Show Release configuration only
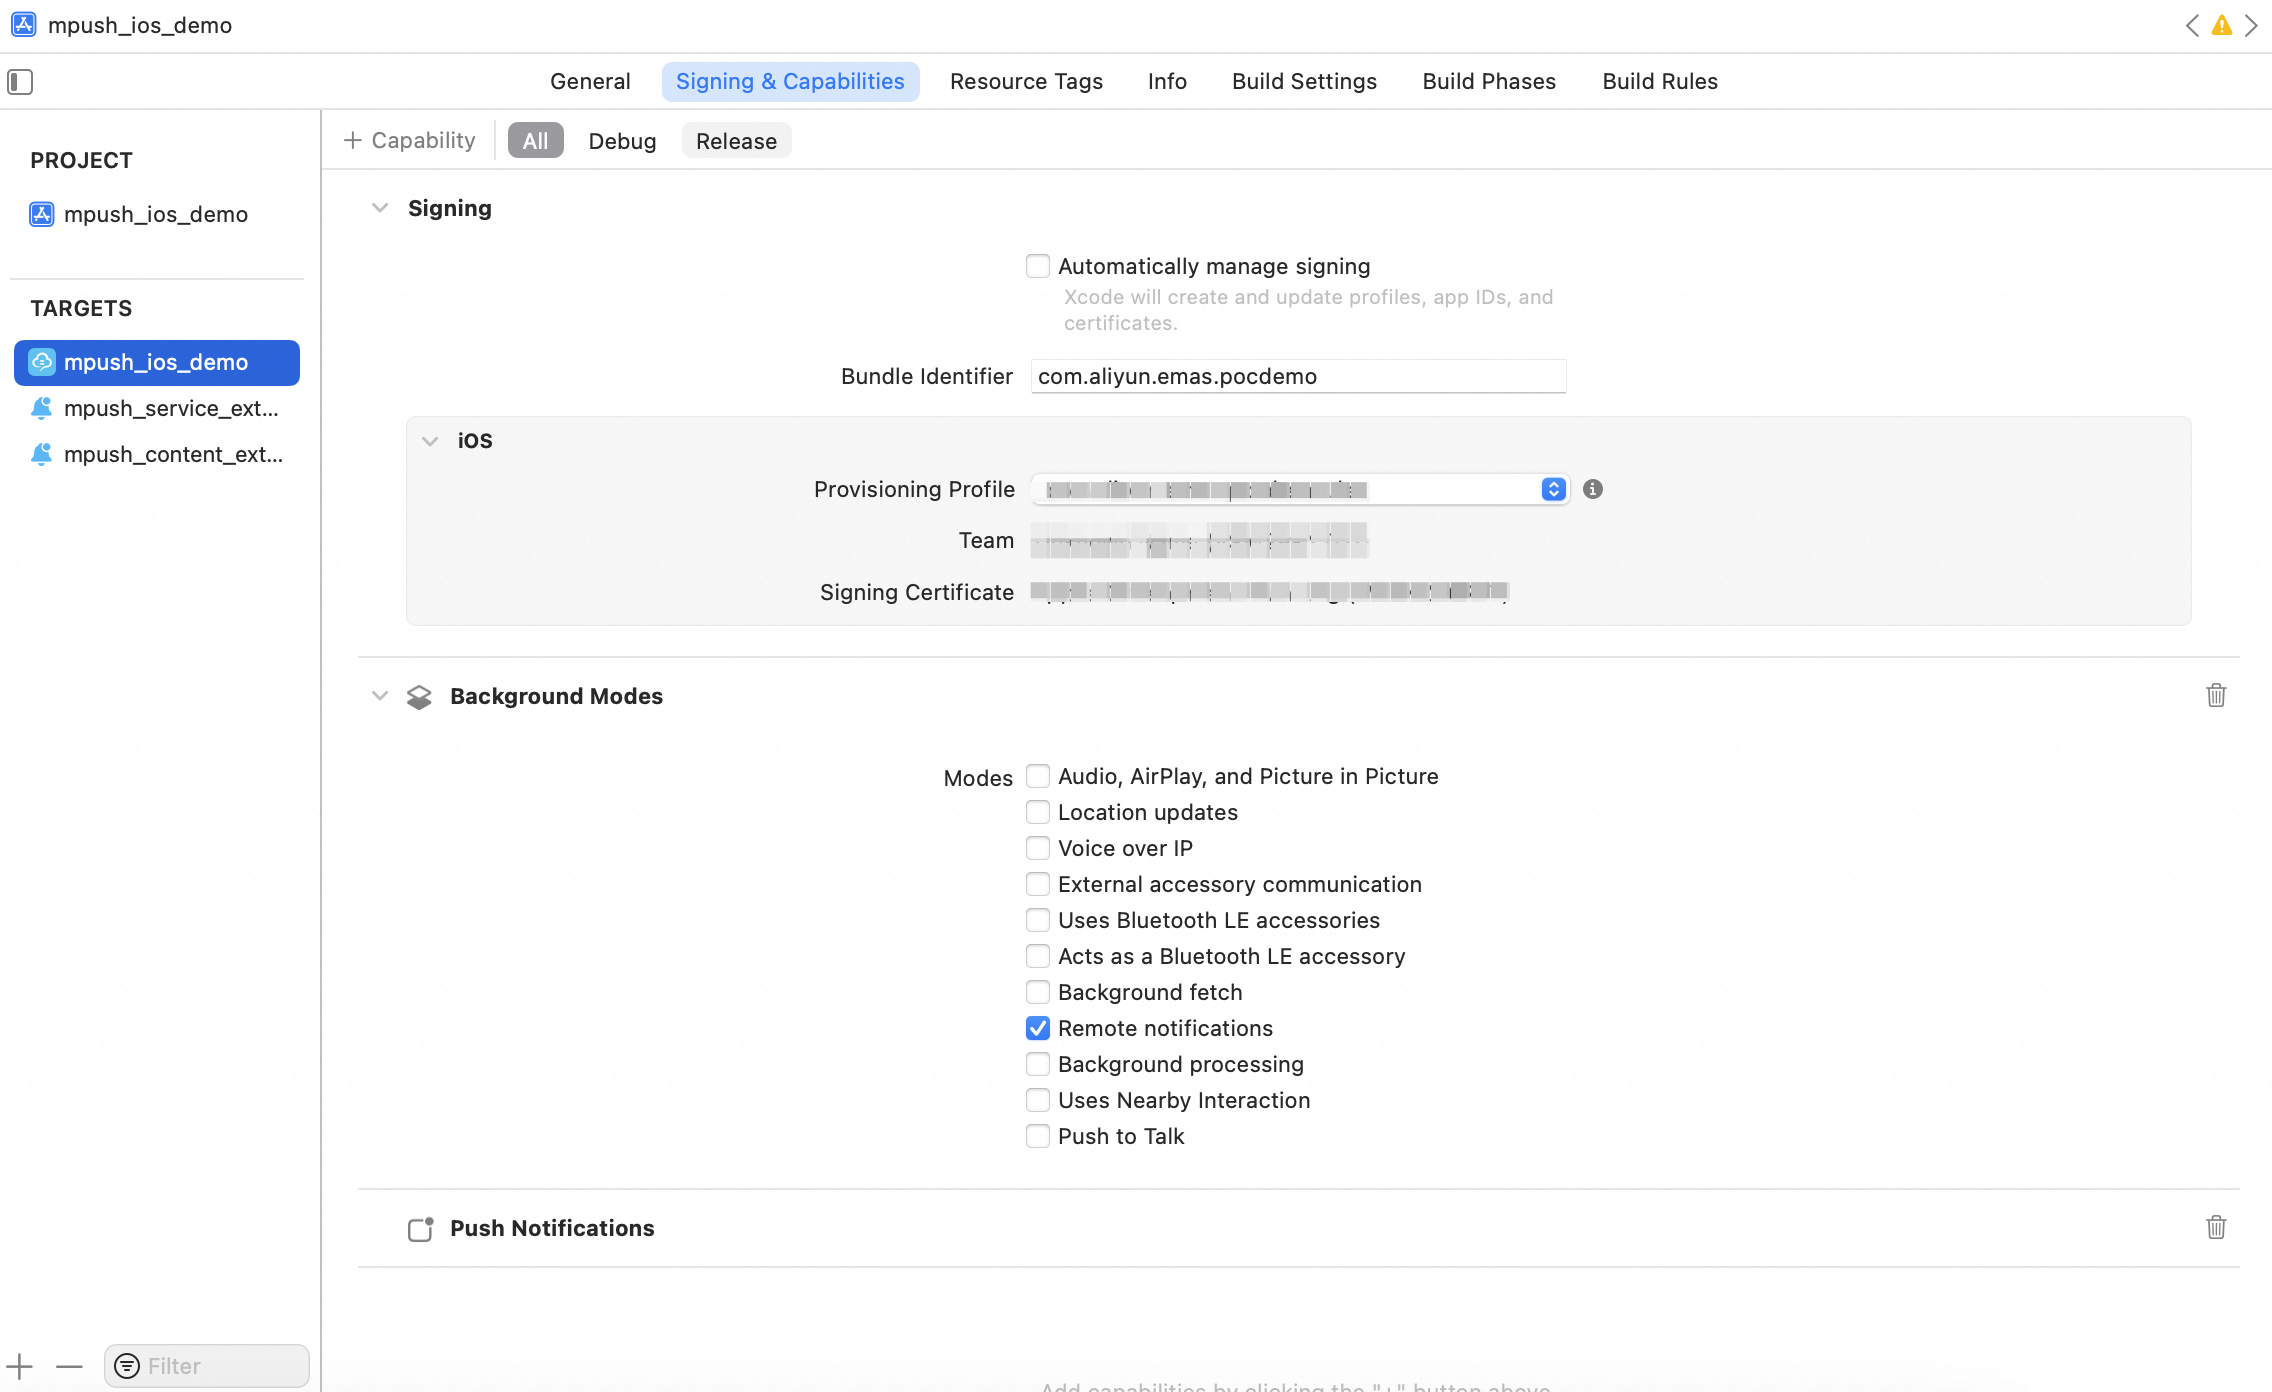 [x=736, y=141]
